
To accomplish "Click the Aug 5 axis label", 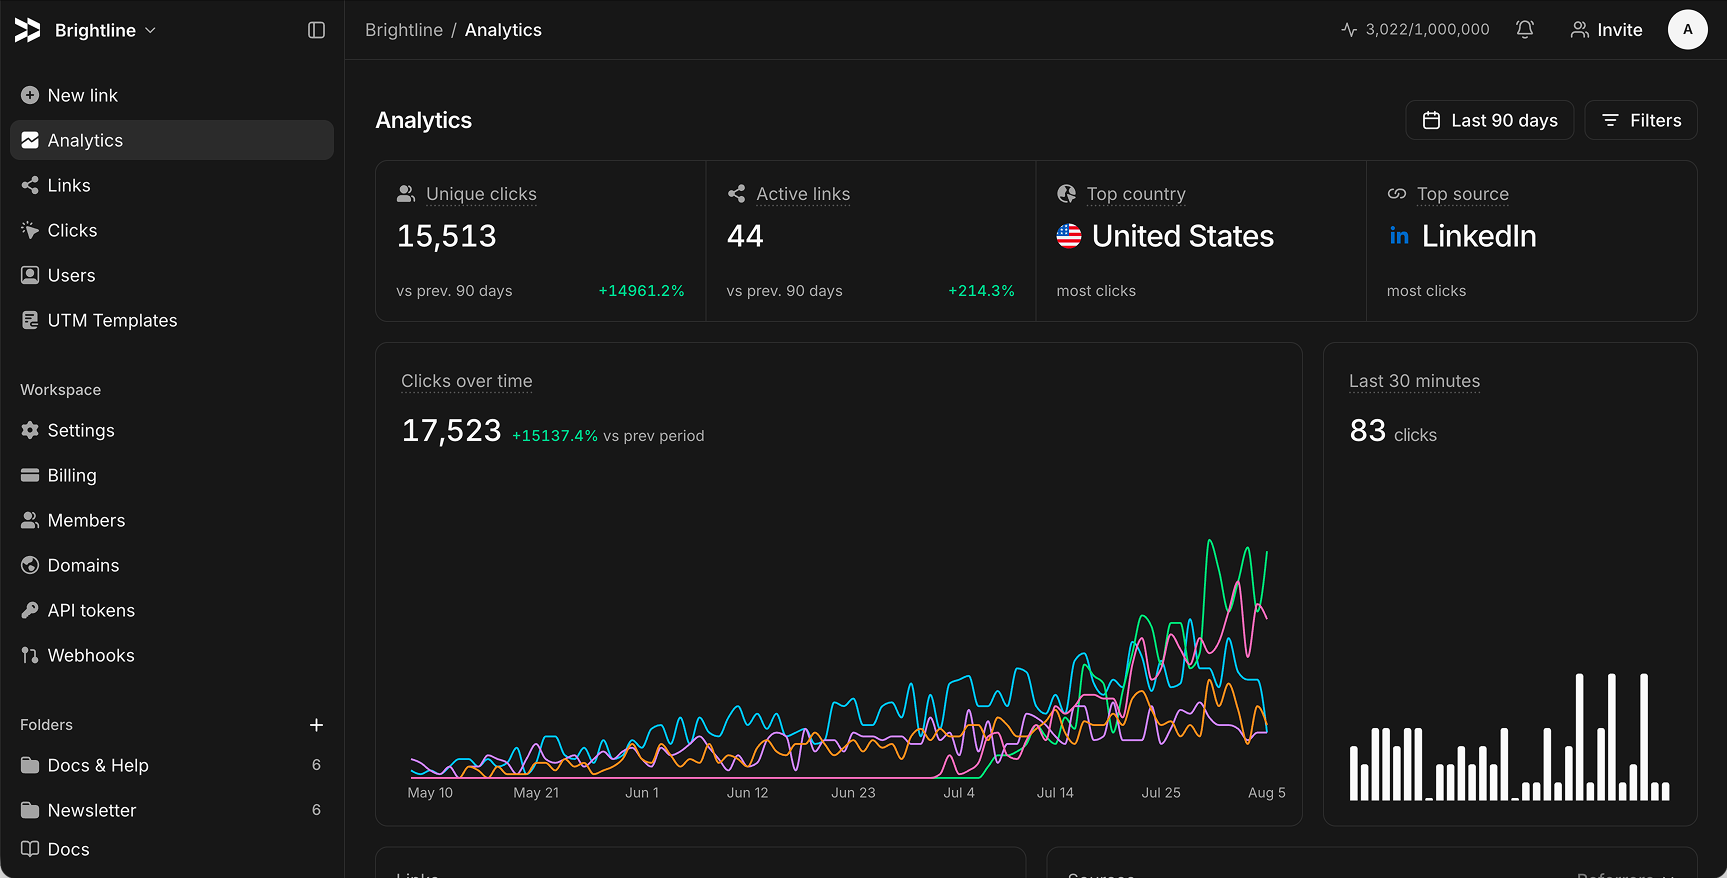I will click(1267, 793).
